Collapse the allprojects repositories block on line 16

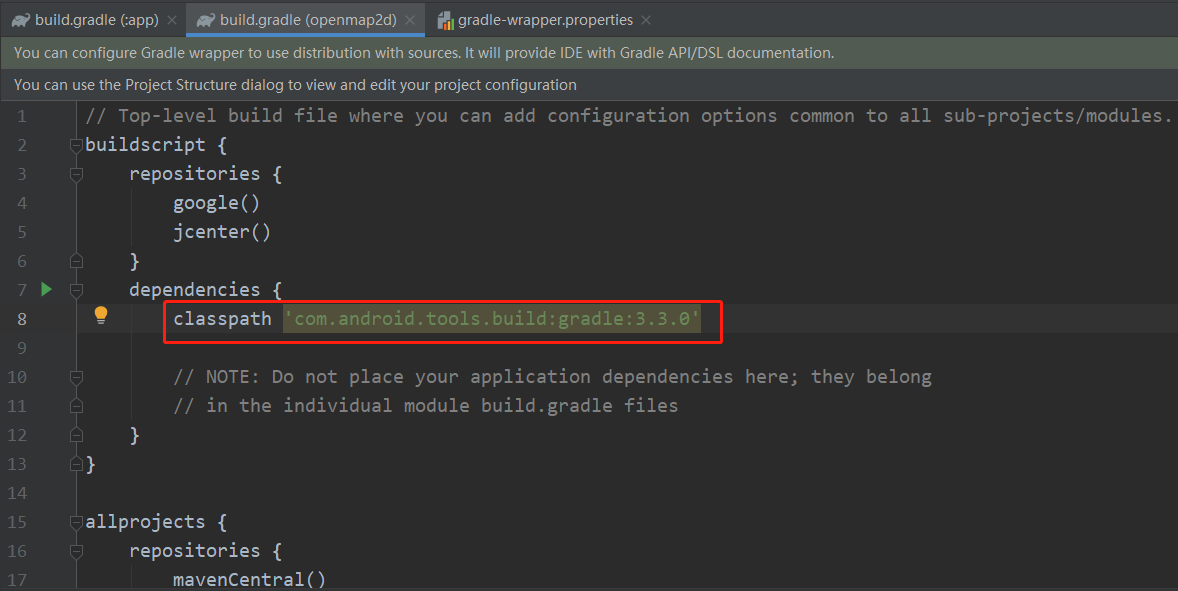click(x=76, y=551)
